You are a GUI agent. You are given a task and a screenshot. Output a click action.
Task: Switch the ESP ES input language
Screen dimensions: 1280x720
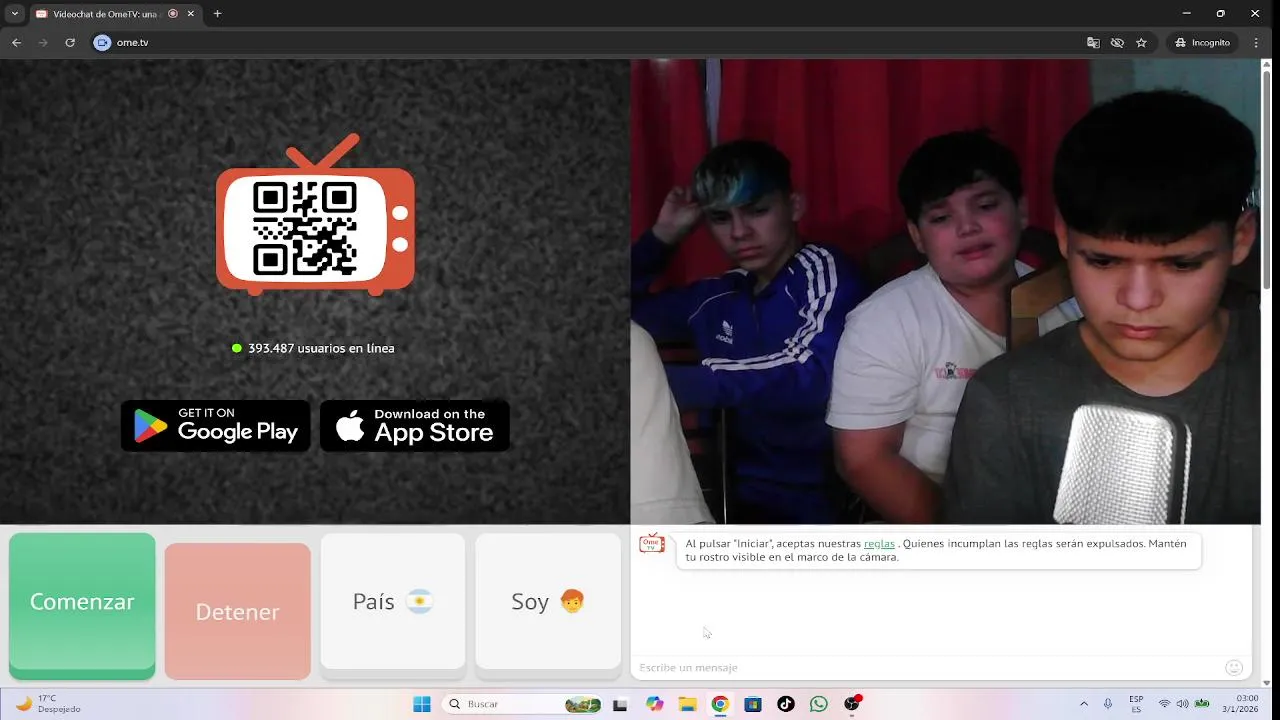(1136, 704)
